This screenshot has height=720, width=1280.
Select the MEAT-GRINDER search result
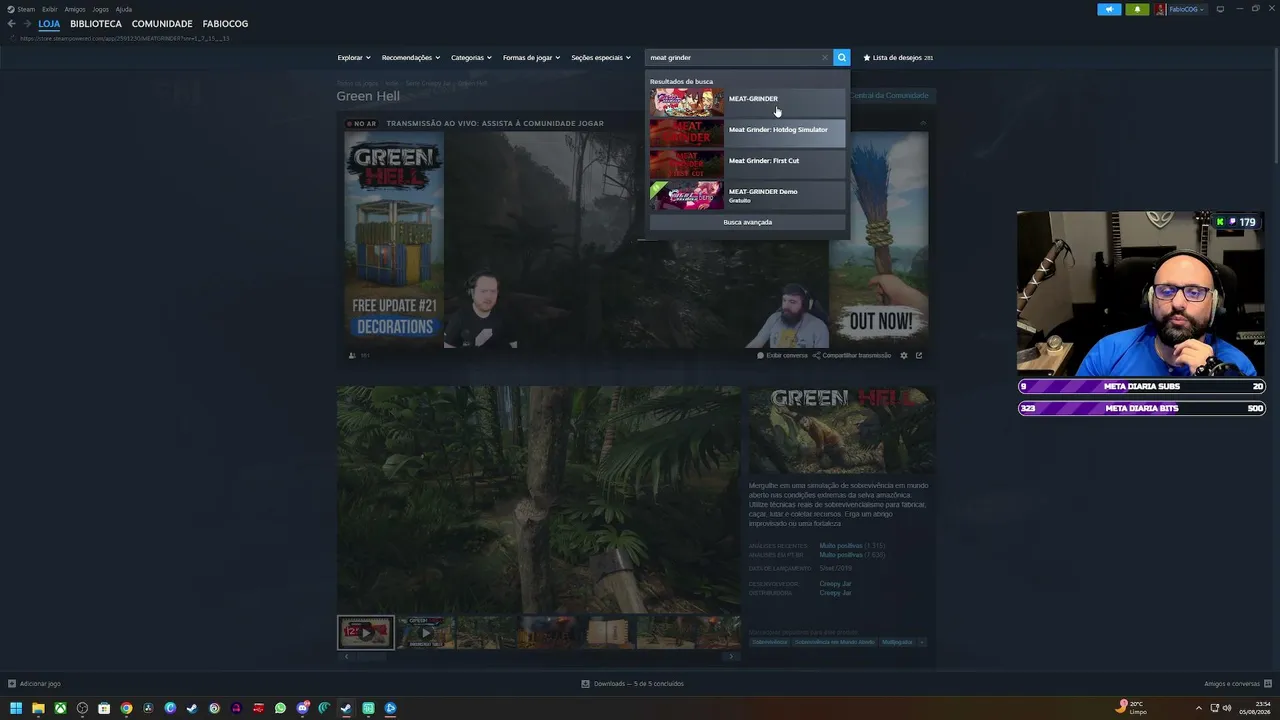click(747, 102)
